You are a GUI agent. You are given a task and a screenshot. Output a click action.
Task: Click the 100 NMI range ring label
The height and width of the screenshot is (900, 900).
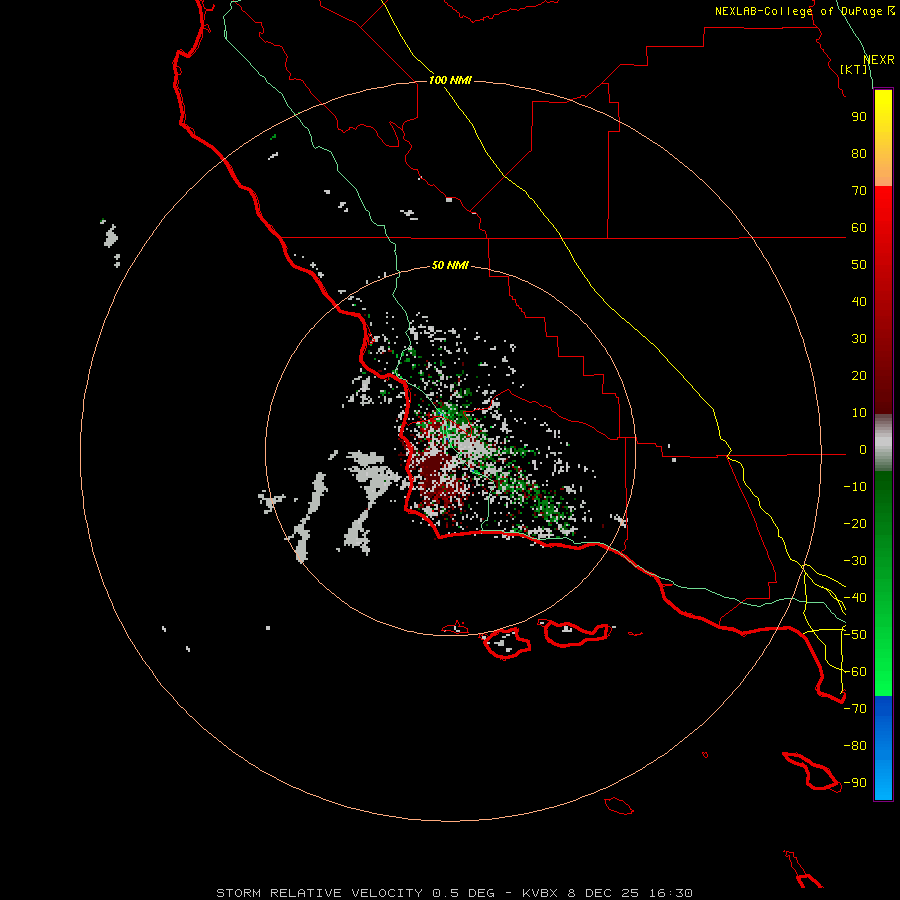tap(450, 80)
